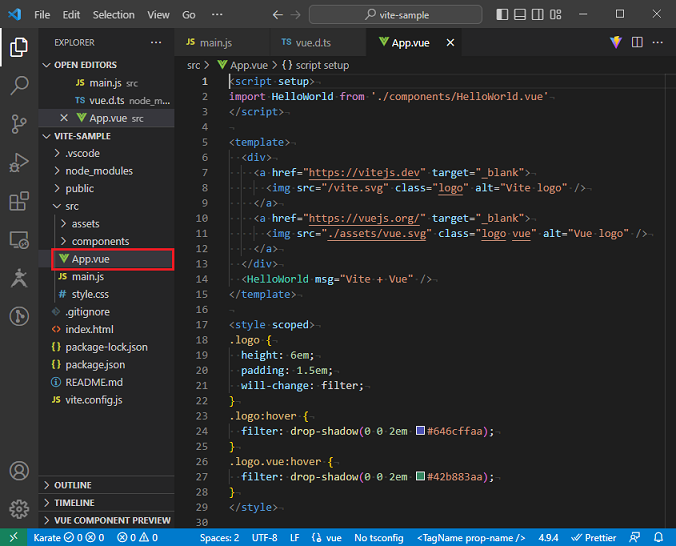Click the #646cffaa color swatch
This screenshot has width=676, height=546.
pos(420,431)
